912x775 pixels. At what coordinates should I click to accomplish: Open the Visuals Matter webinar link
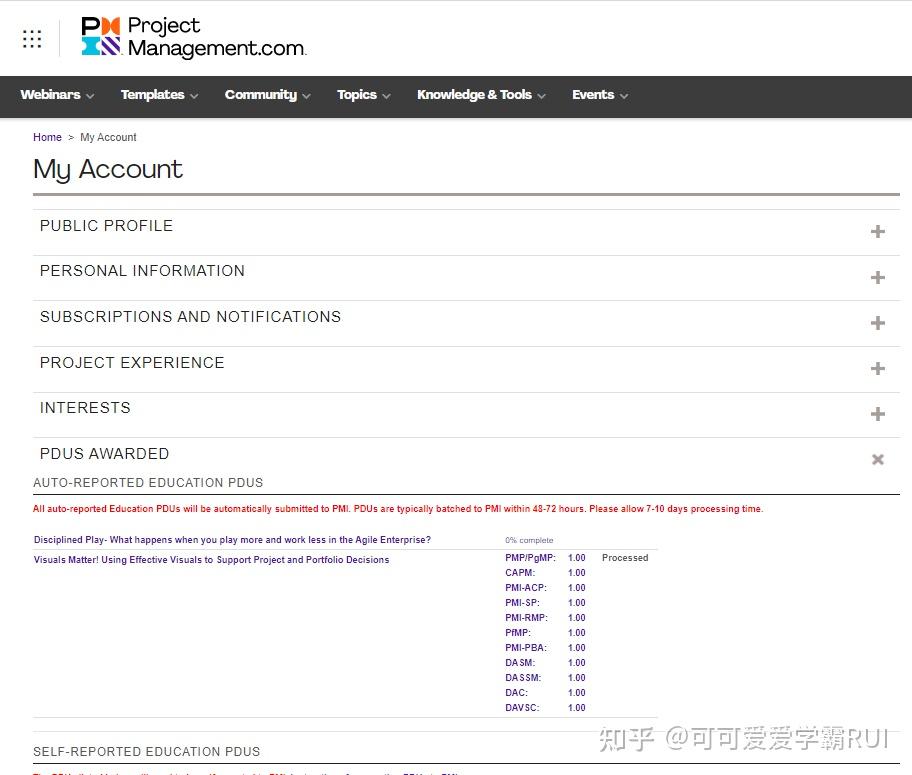211,560
